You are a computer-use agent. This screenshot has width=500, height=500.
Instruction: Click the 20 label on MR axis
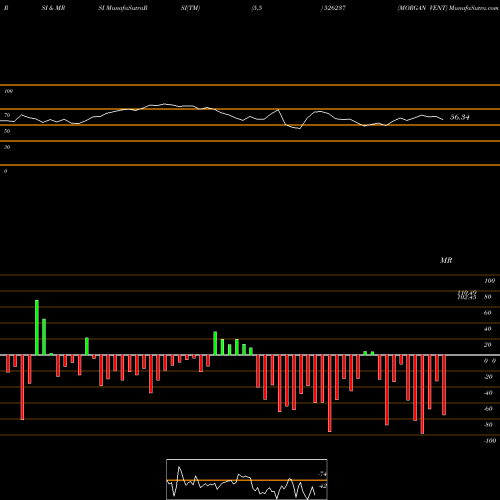click(x=487, y=345)
